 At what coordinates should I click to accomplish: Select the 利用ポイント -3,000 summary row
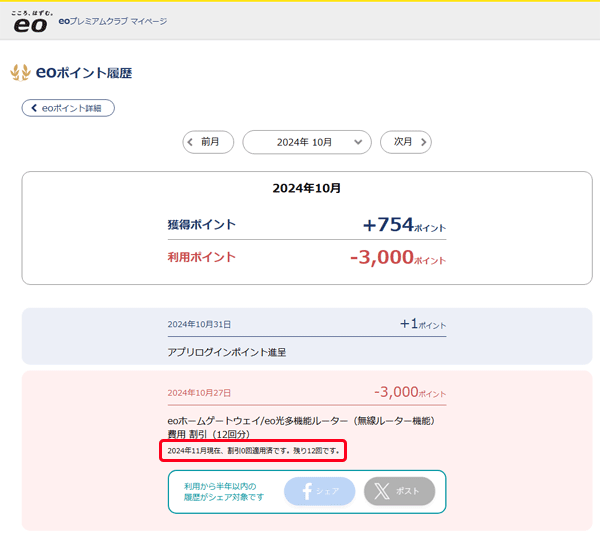(306, 257)
